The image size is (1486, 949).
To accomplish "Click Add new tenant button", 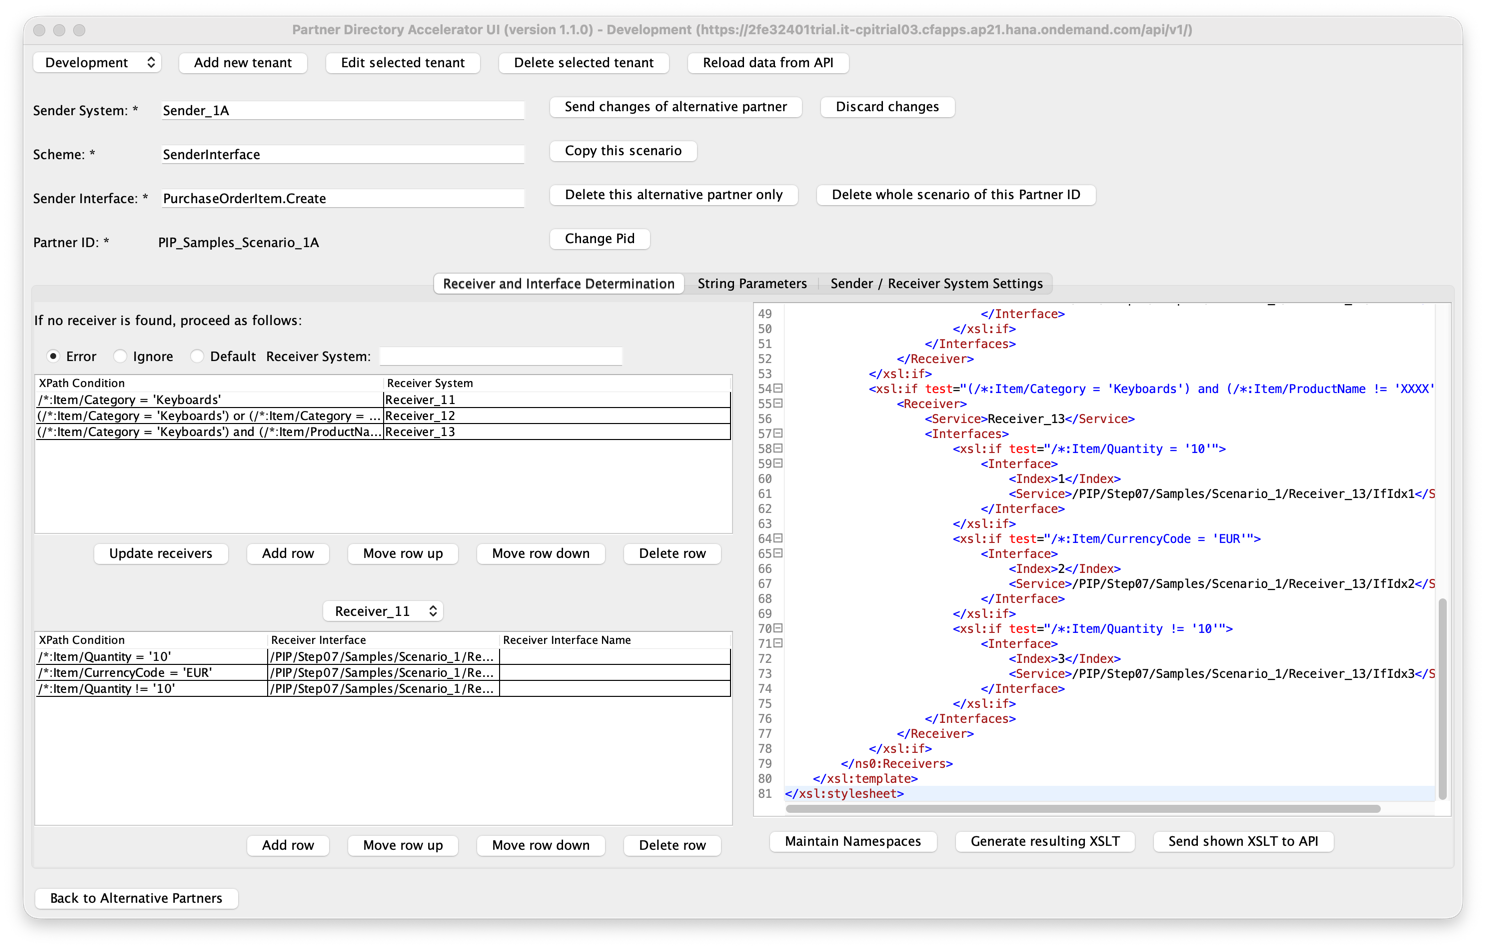I will pos(243,62).
